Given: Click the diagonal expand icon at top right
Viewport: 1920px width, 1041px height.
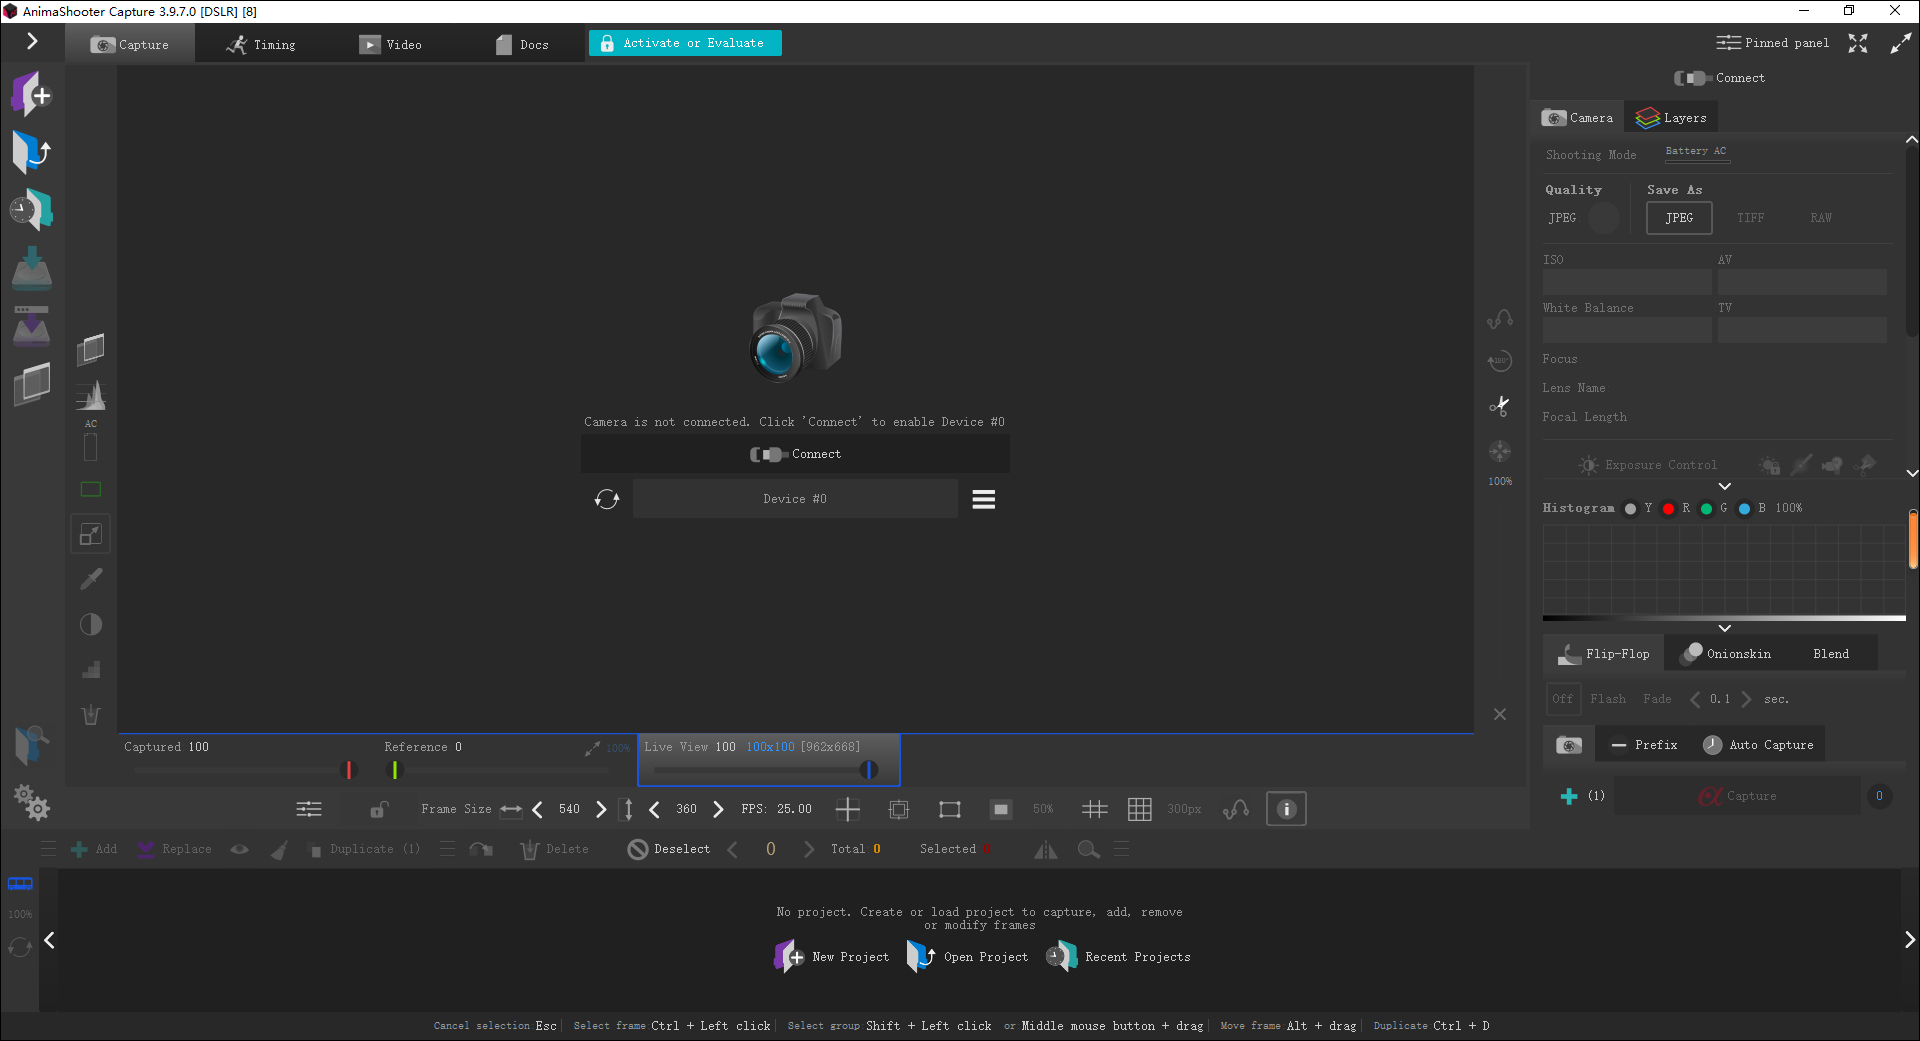Looking at the screenshot, I should pyautogui.click(x=1901, y=43).
